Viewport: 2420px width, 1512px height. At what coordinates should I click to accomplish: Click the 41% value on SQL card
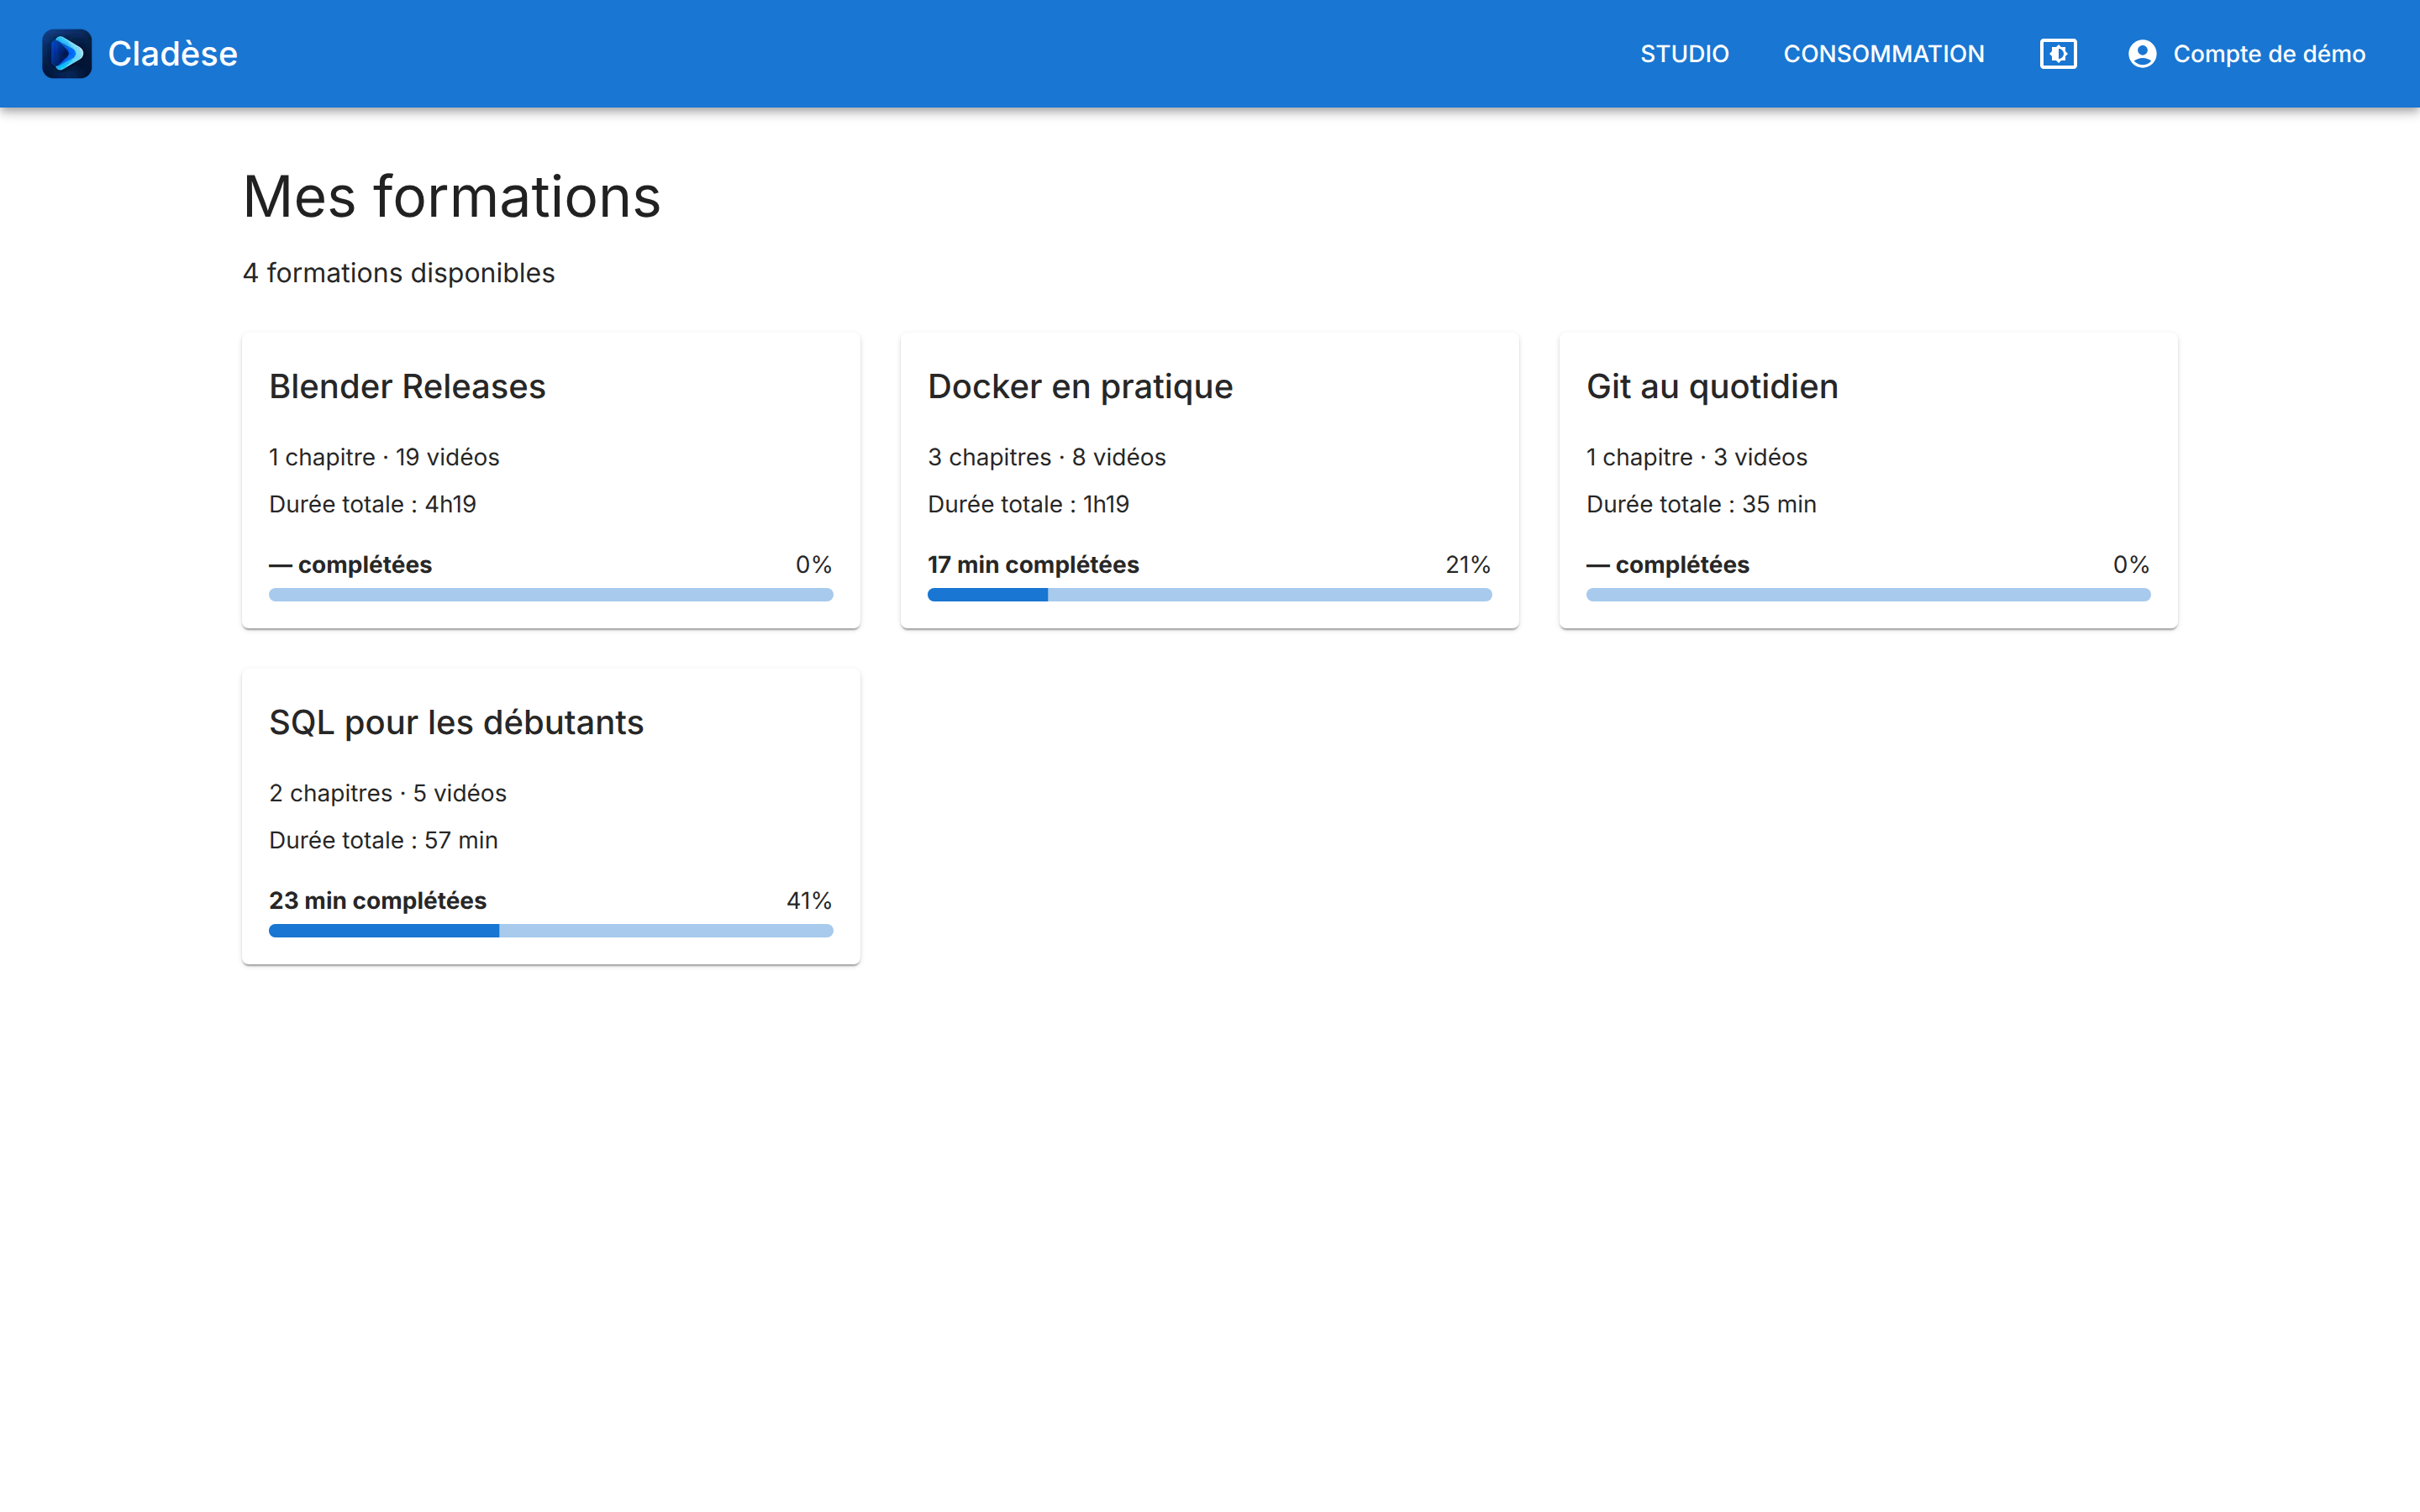[x=809, y=901]
